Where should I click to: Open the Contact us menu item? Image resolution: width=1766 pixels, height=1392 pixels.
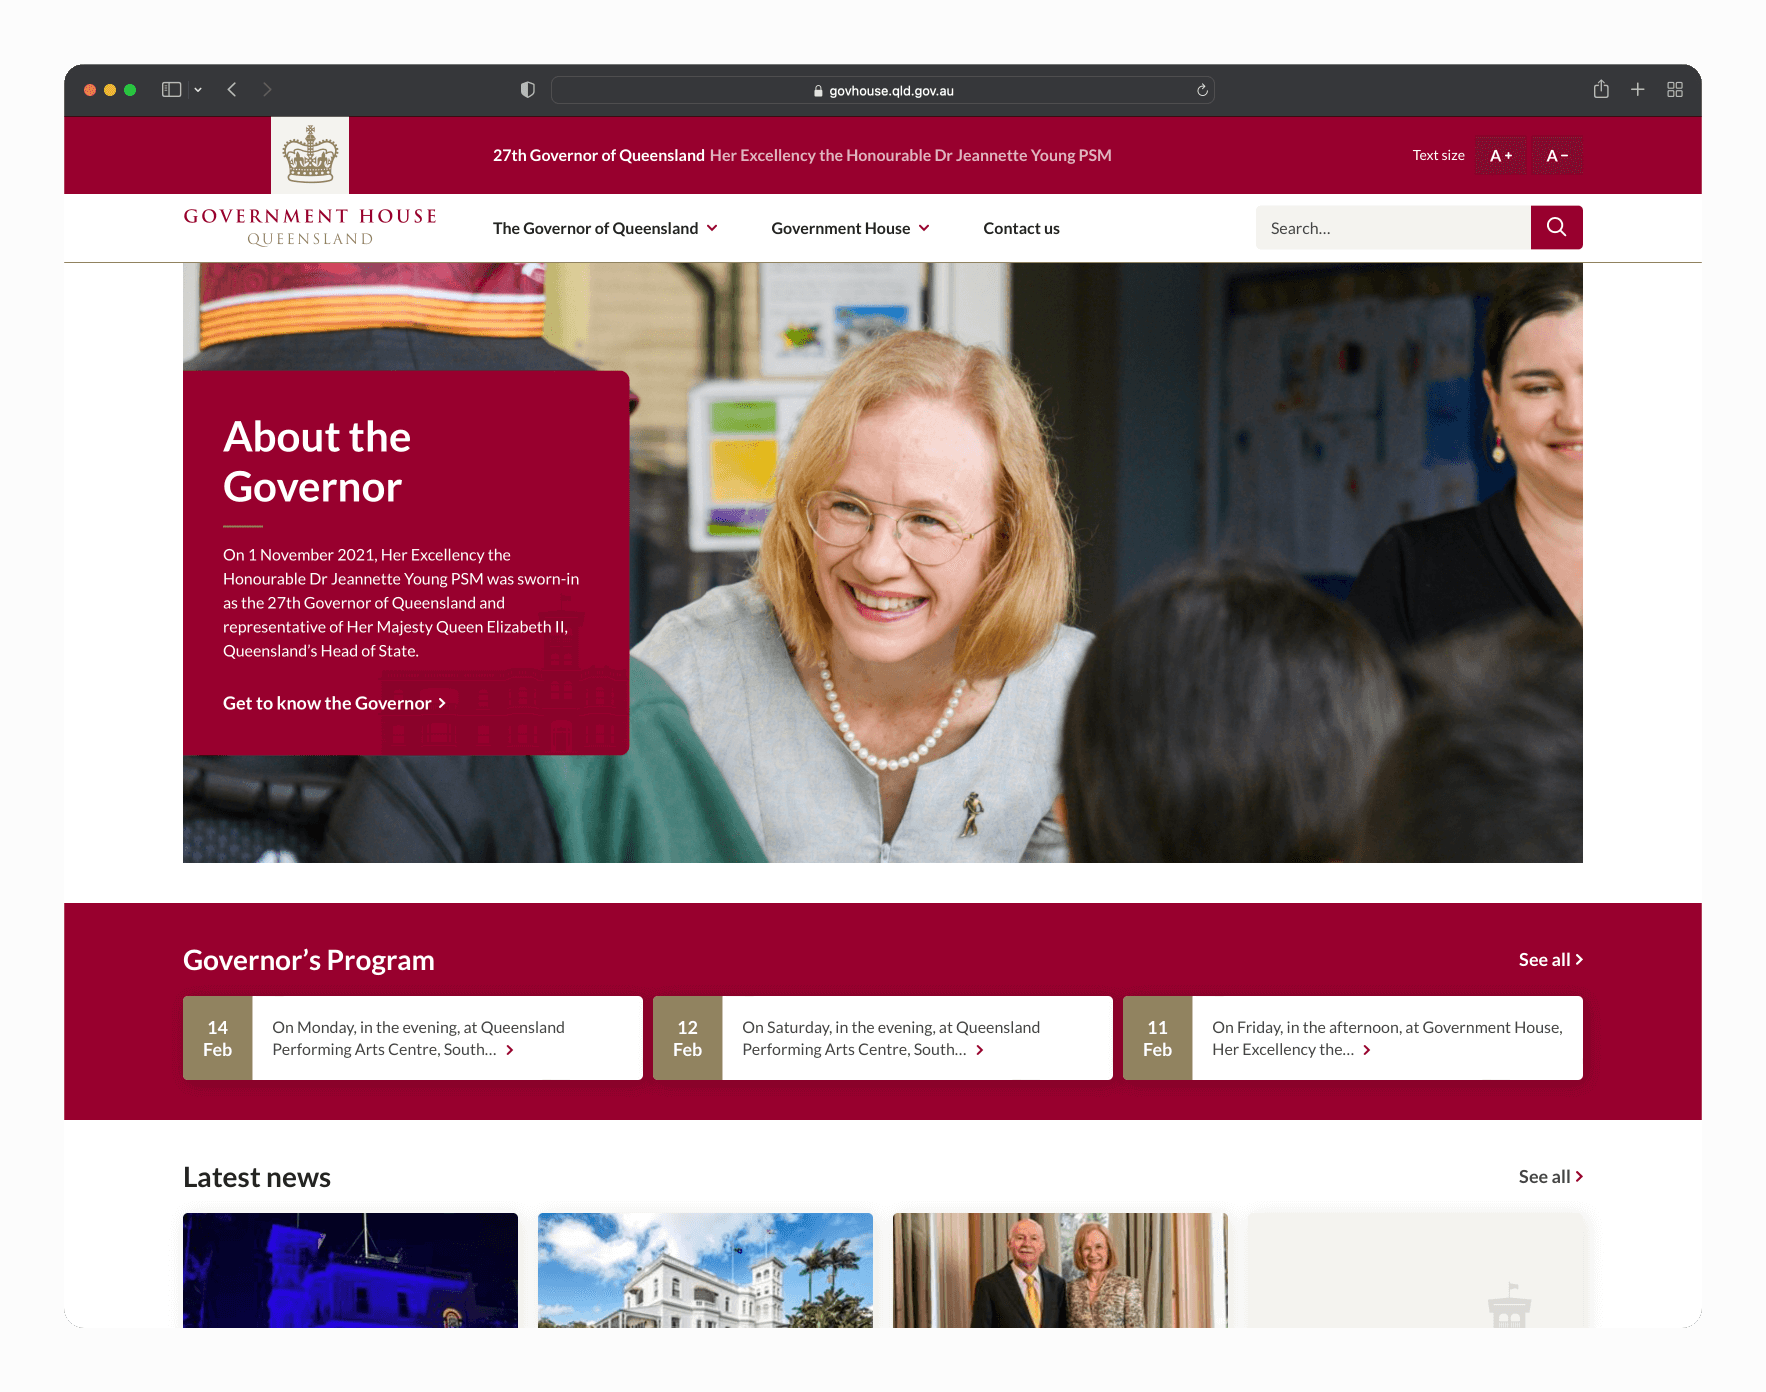click(x=1021, y=228)
